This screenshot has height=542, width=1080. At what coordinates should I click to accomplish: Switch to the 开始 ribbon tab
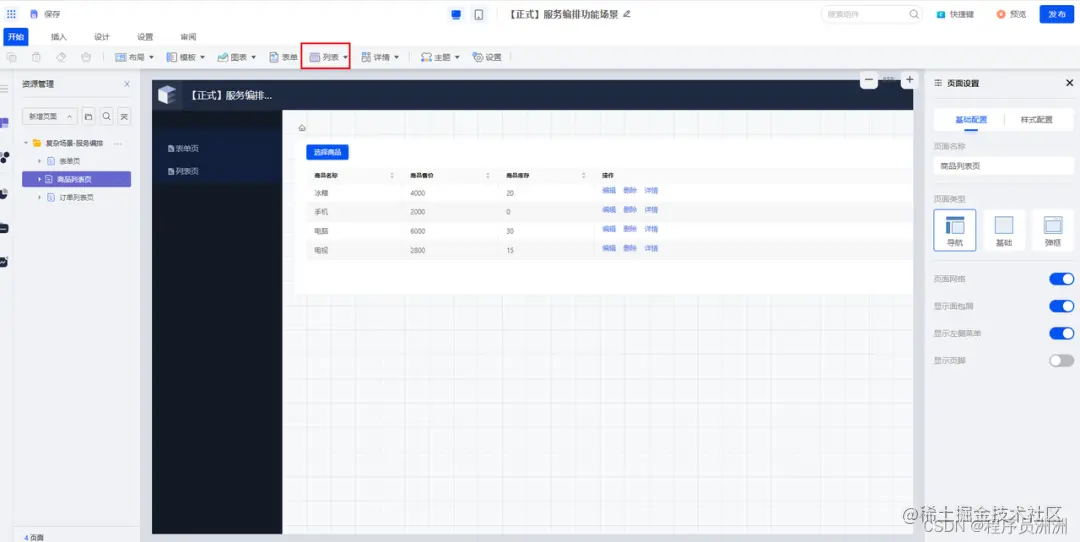pos(16,37)
